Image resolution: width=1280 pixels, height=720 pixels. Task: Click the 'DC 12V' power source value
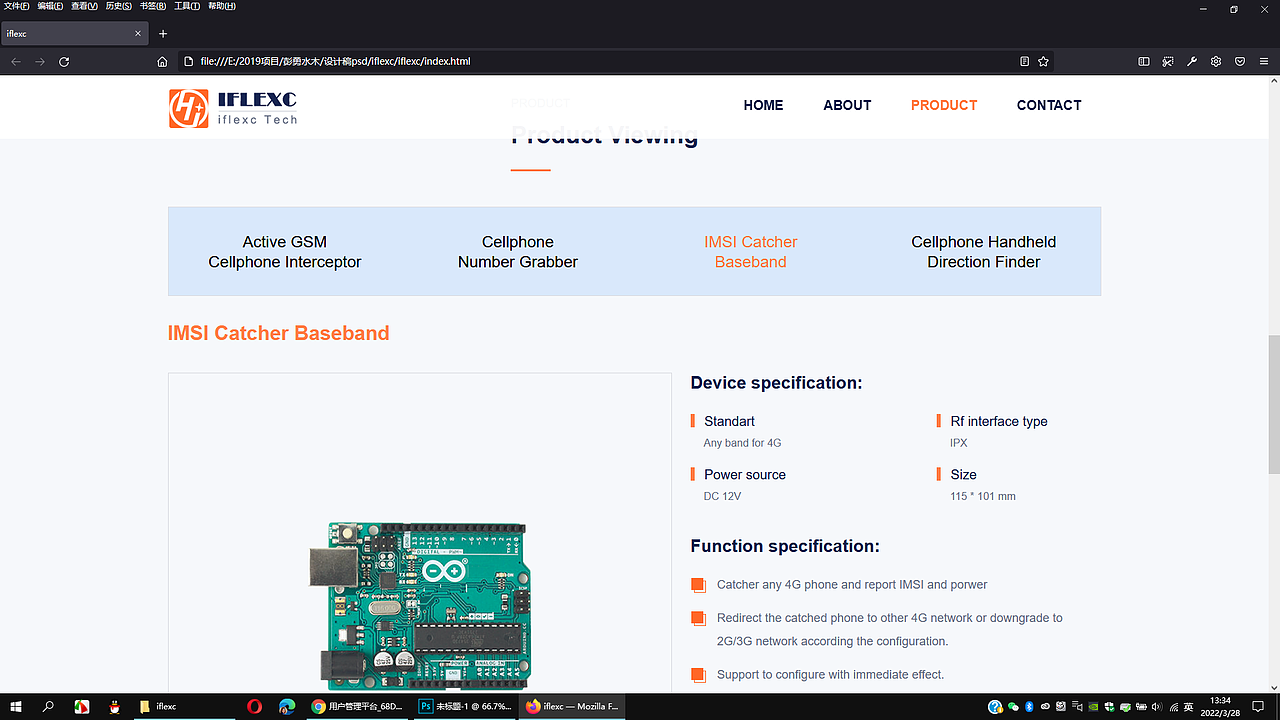[722, 496]
